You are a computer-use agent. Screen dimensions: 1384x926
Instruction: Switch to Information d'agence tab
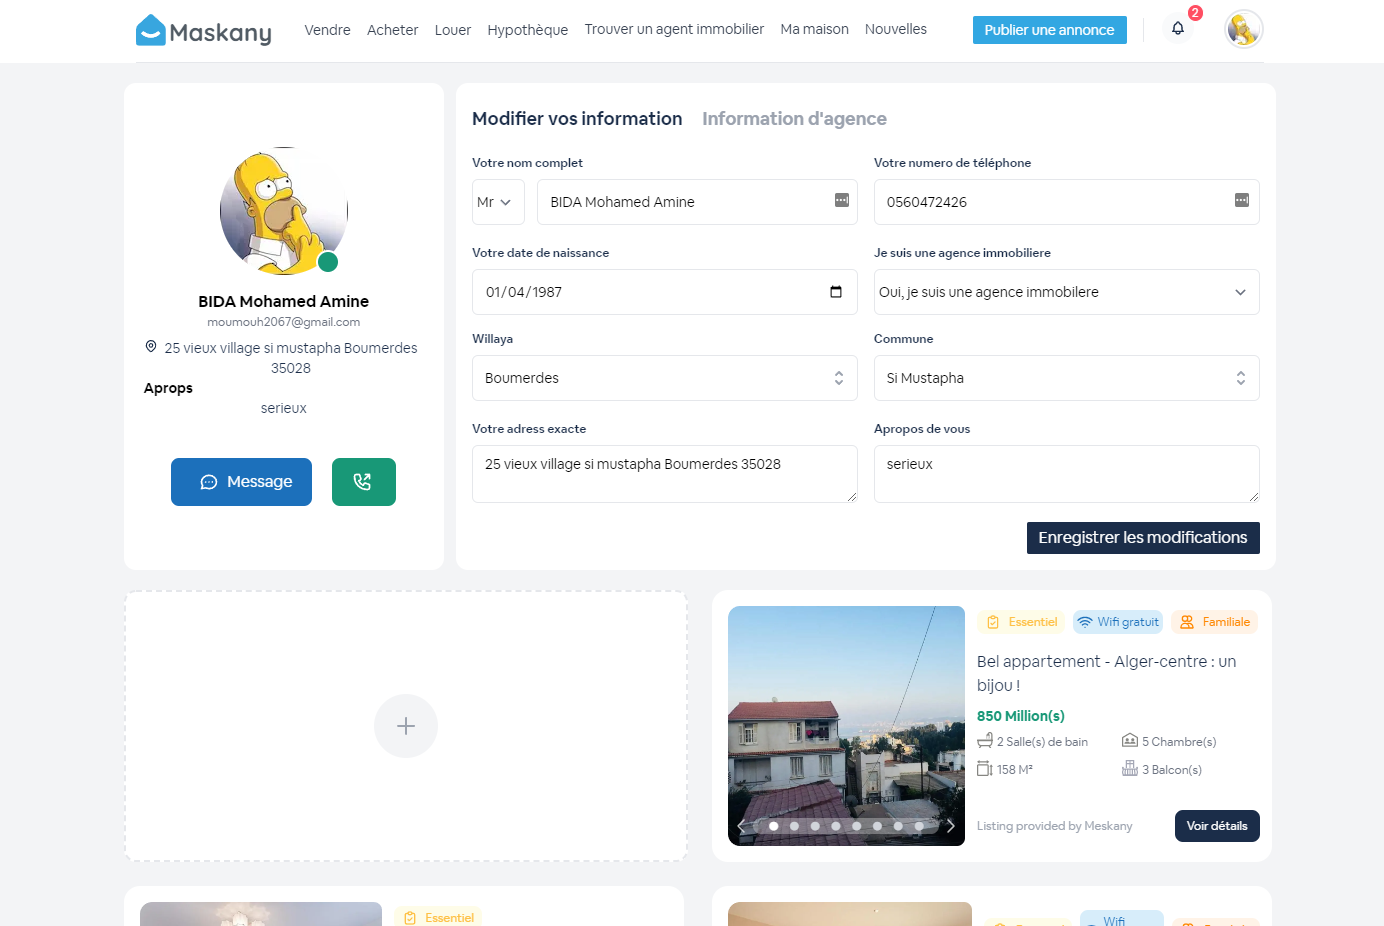(794, 119)
